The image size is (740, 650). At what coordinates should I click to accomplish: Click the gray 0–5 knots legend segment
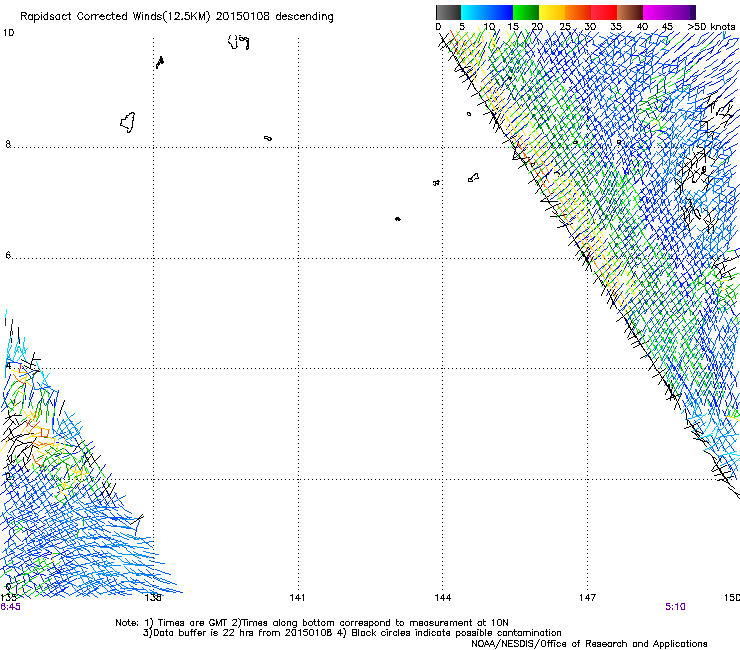pyautogui.click(x=448, y=12)
